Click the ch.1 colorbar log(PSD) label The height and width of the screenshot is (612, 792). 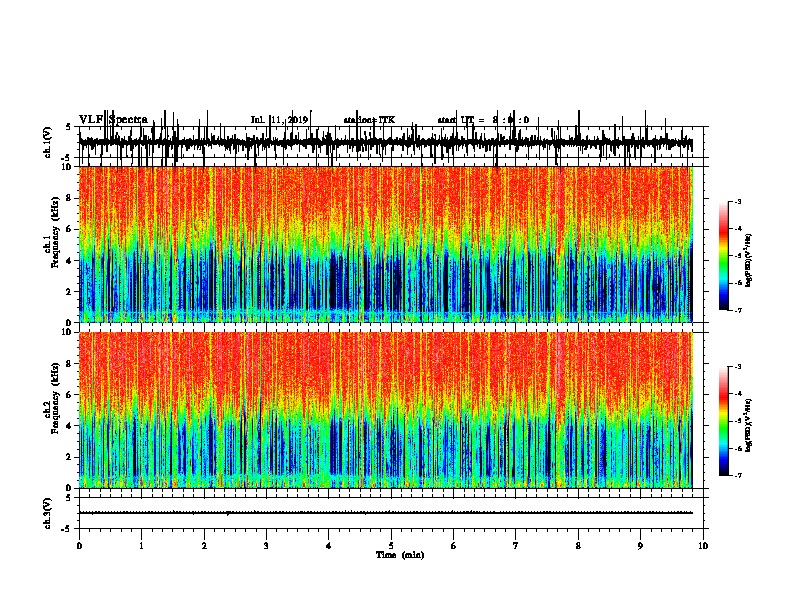coord(749,260)
